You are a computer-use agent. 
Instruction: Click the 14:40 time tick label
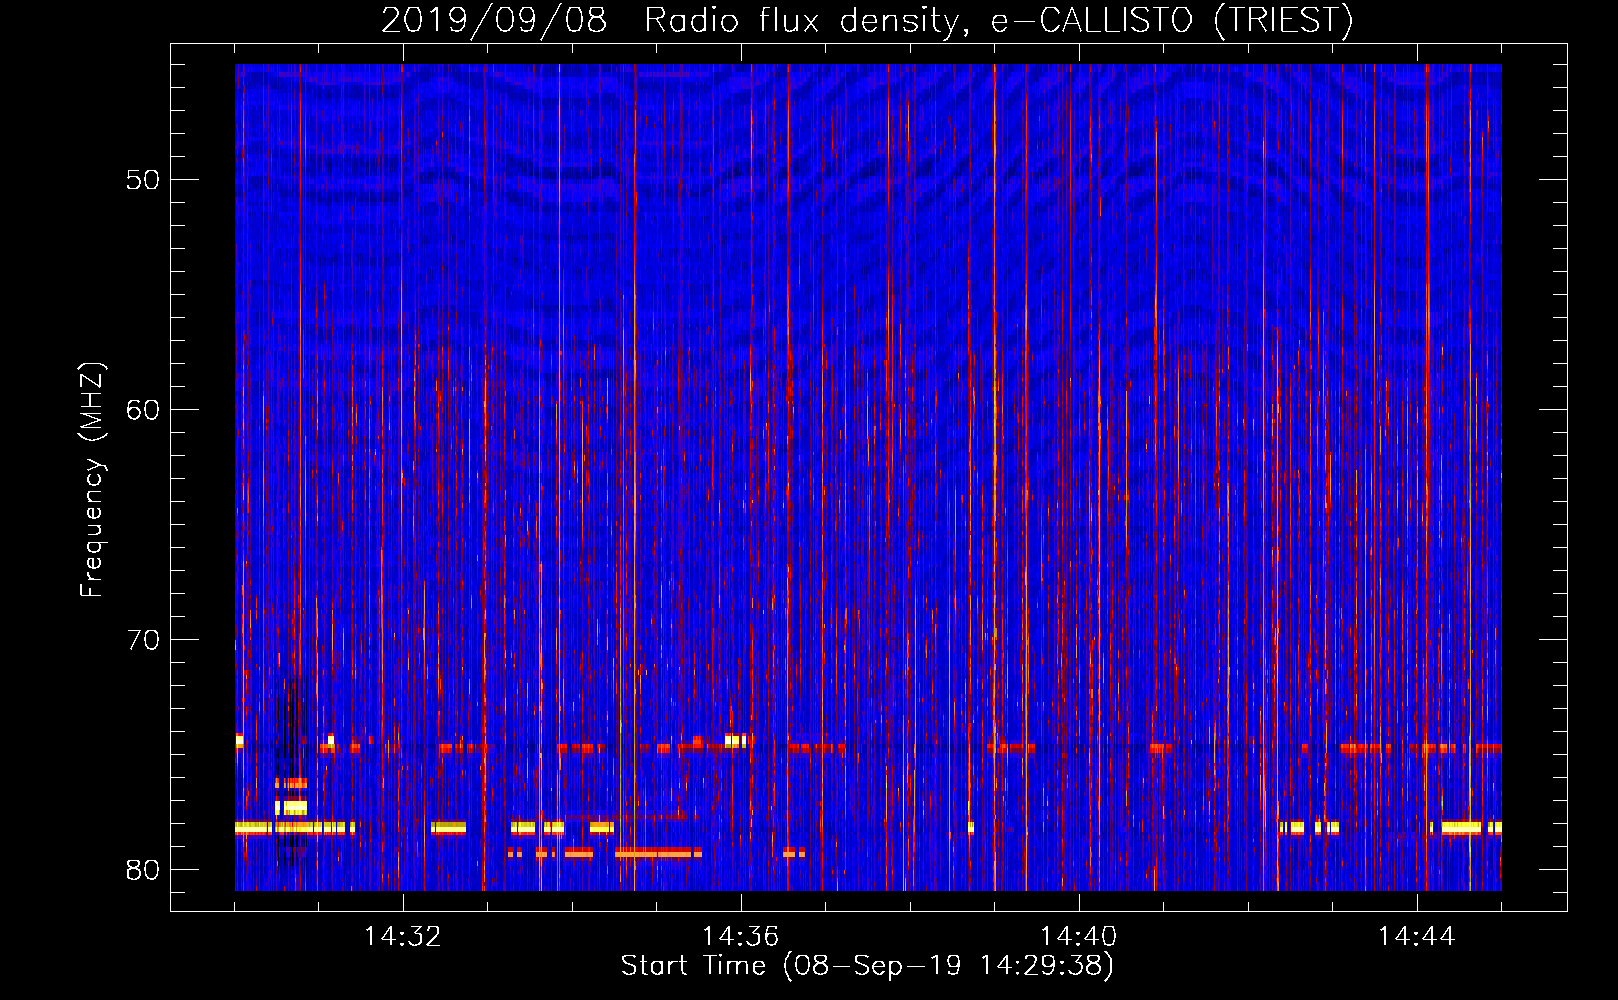1079,937
